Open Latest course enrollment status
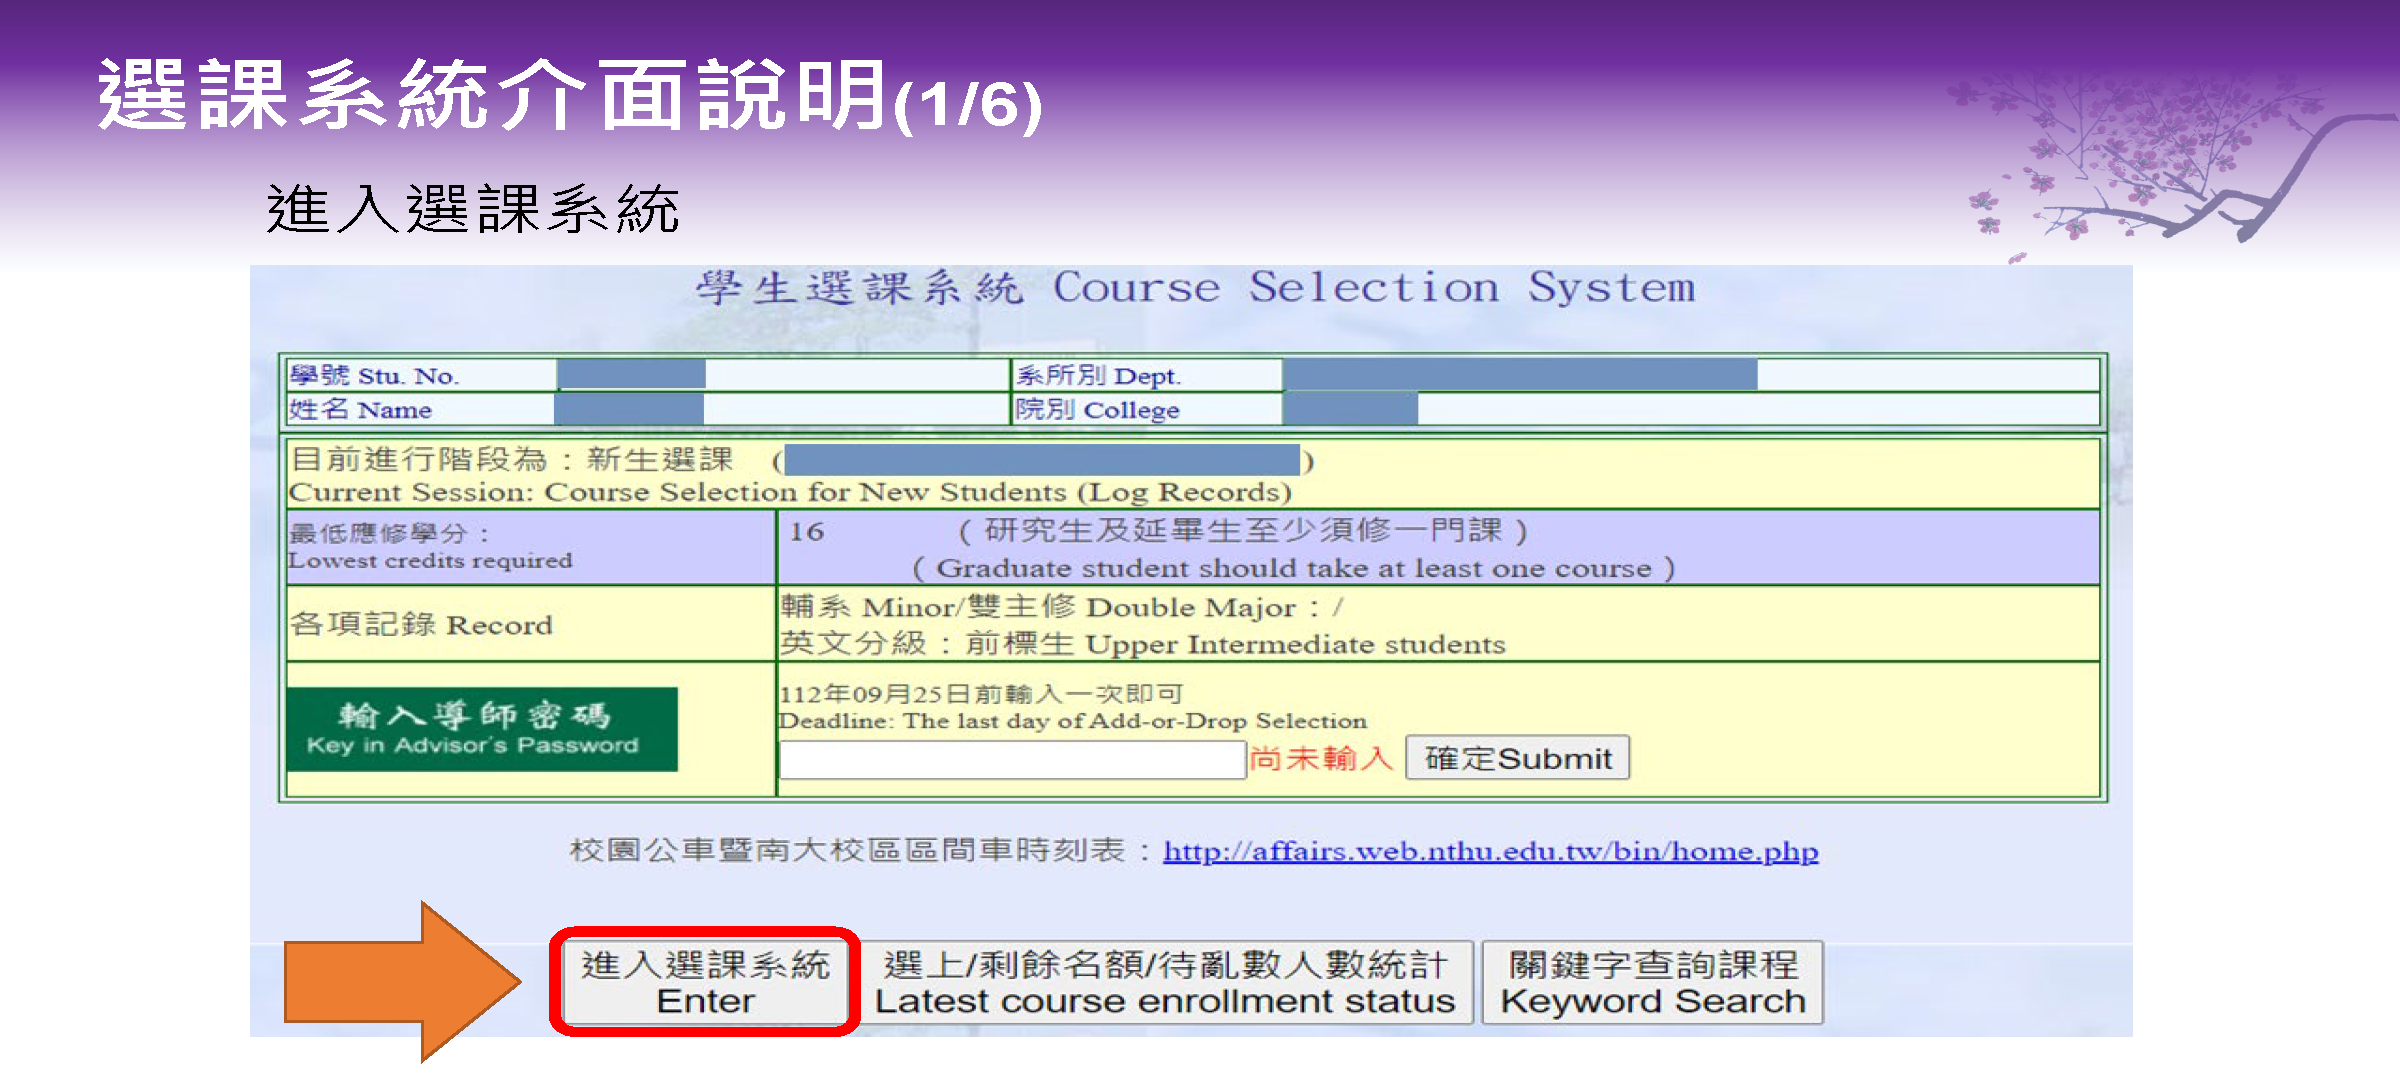 click(x=1165, y=982)
